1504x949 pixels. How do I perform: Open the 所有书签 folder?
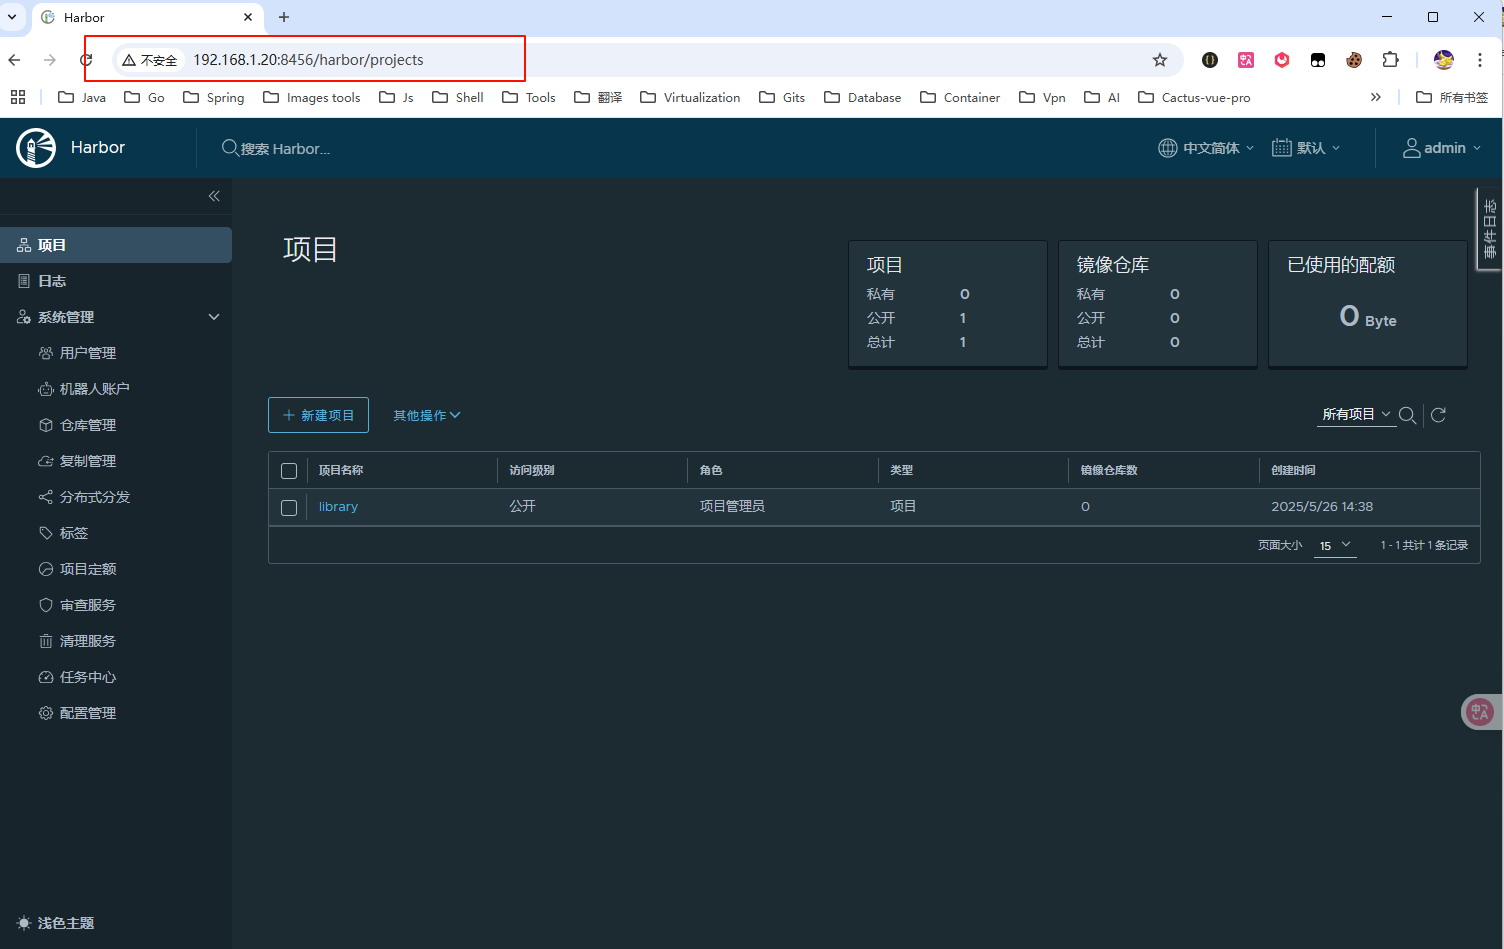tap(1452, 97)
